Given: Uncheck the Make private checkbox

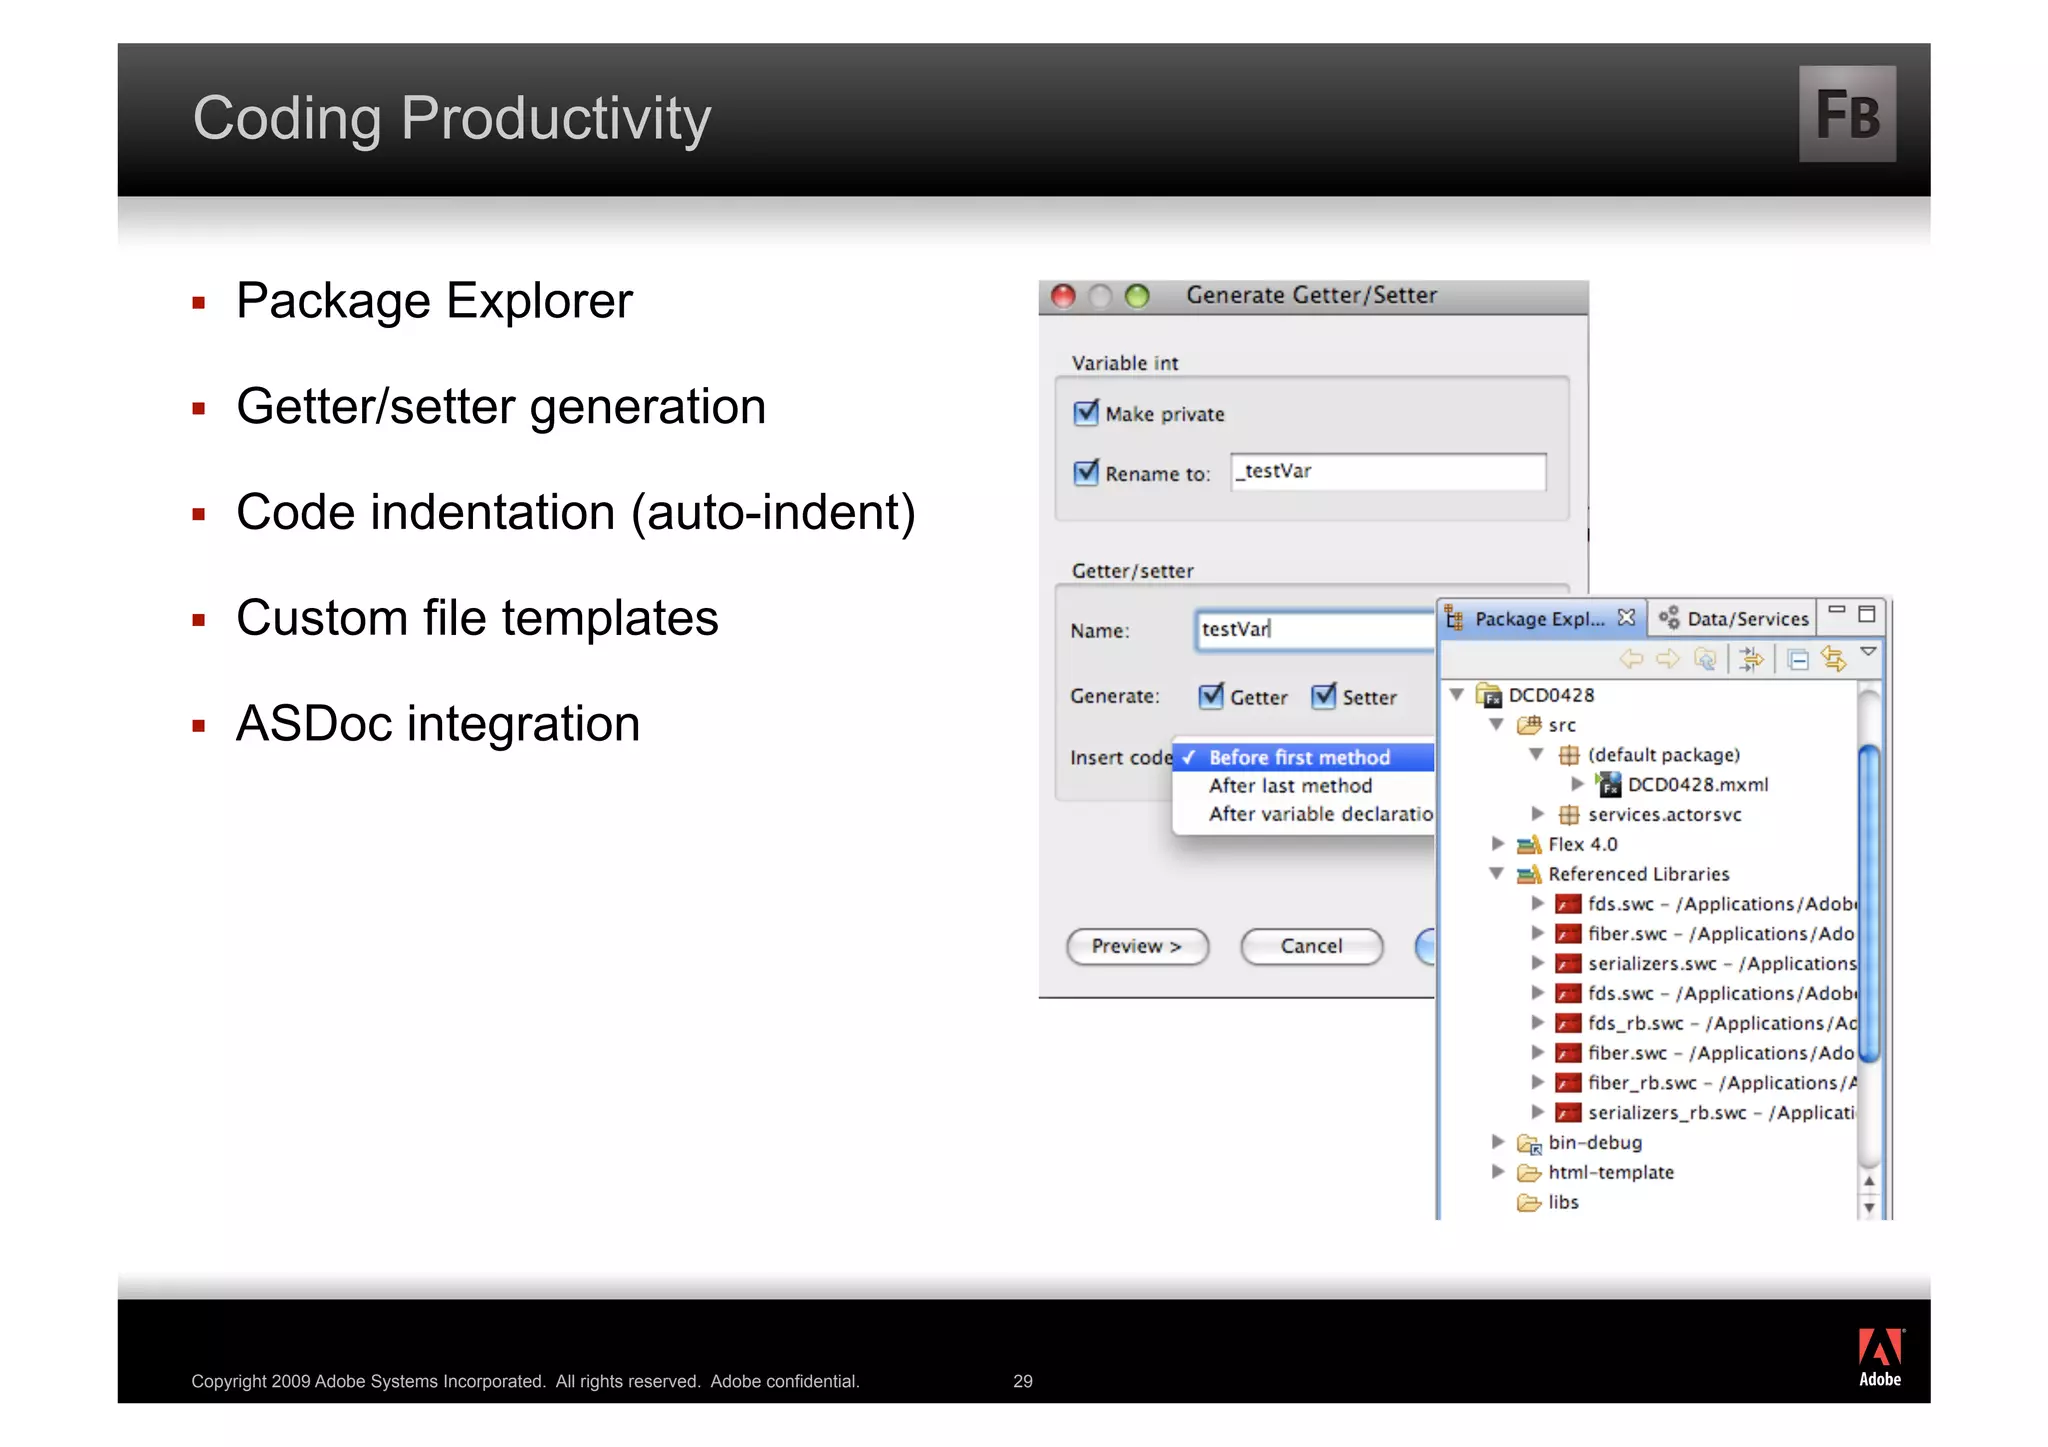Looking at the screenshot, I should coord(1086,413).
